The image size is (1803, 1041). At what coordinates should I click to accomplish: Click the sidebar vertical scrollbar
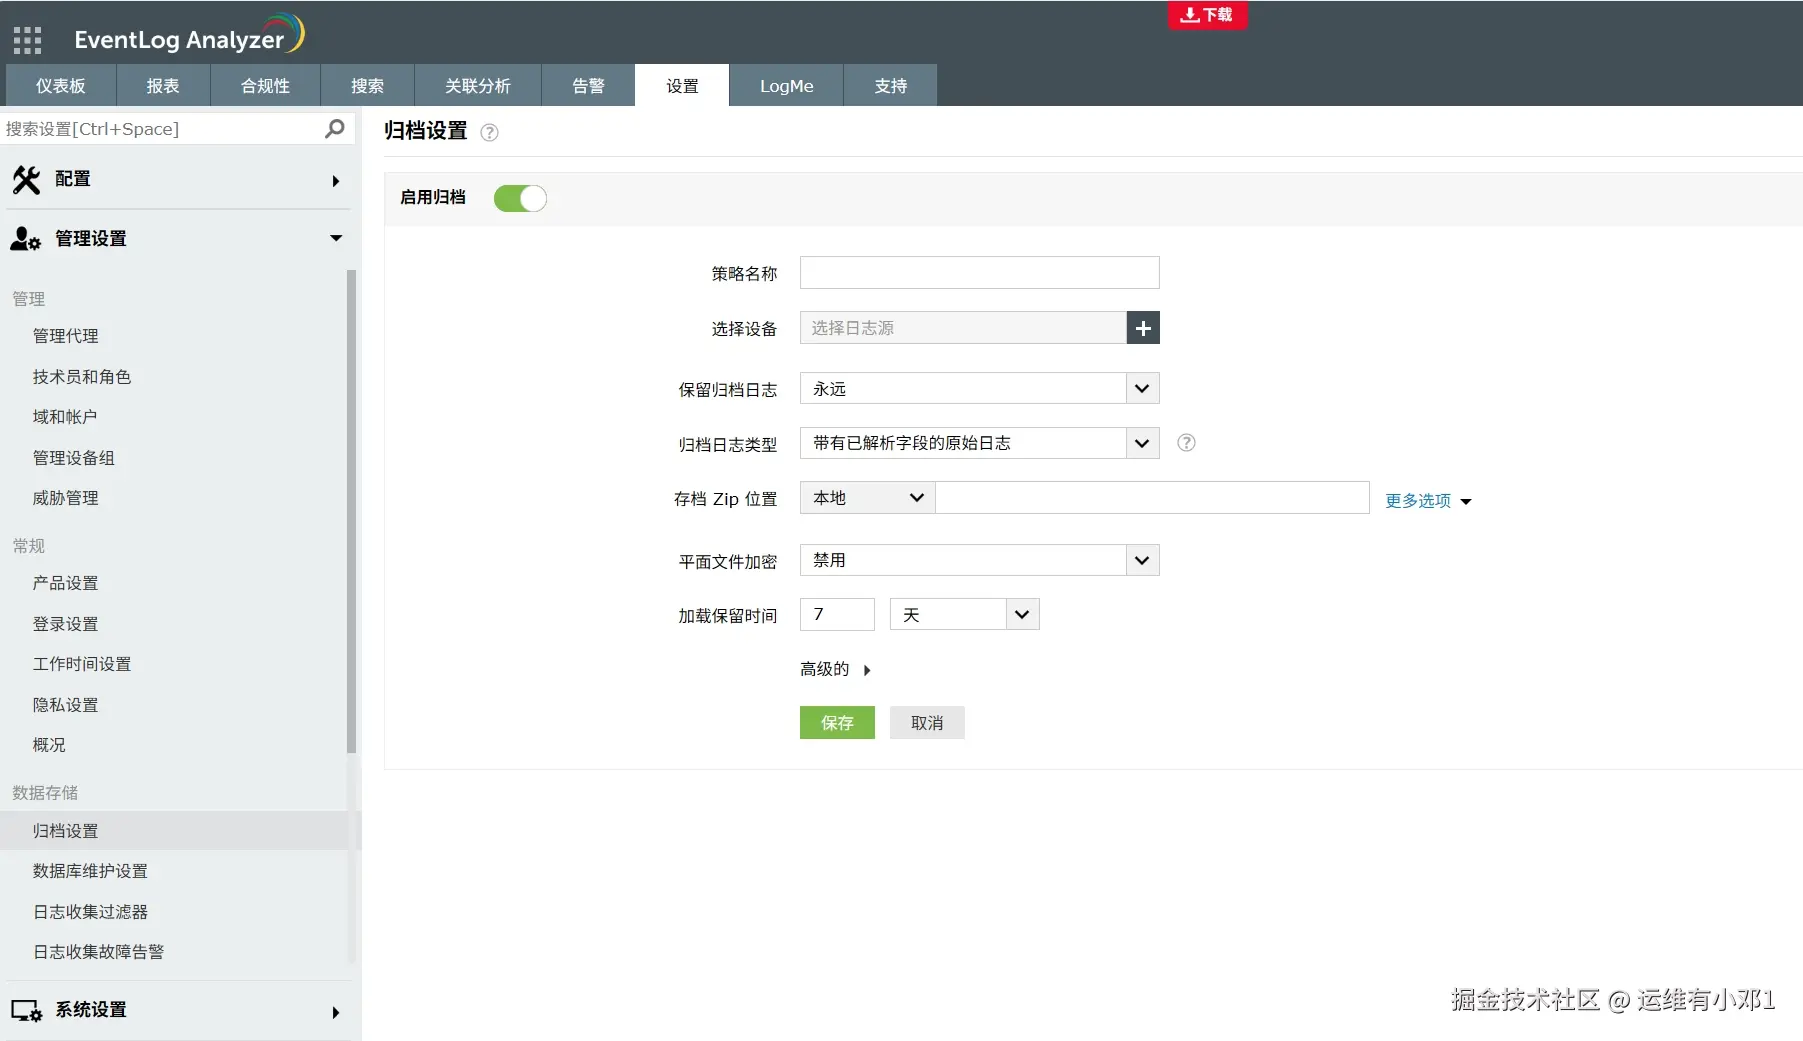pos(351,511)
